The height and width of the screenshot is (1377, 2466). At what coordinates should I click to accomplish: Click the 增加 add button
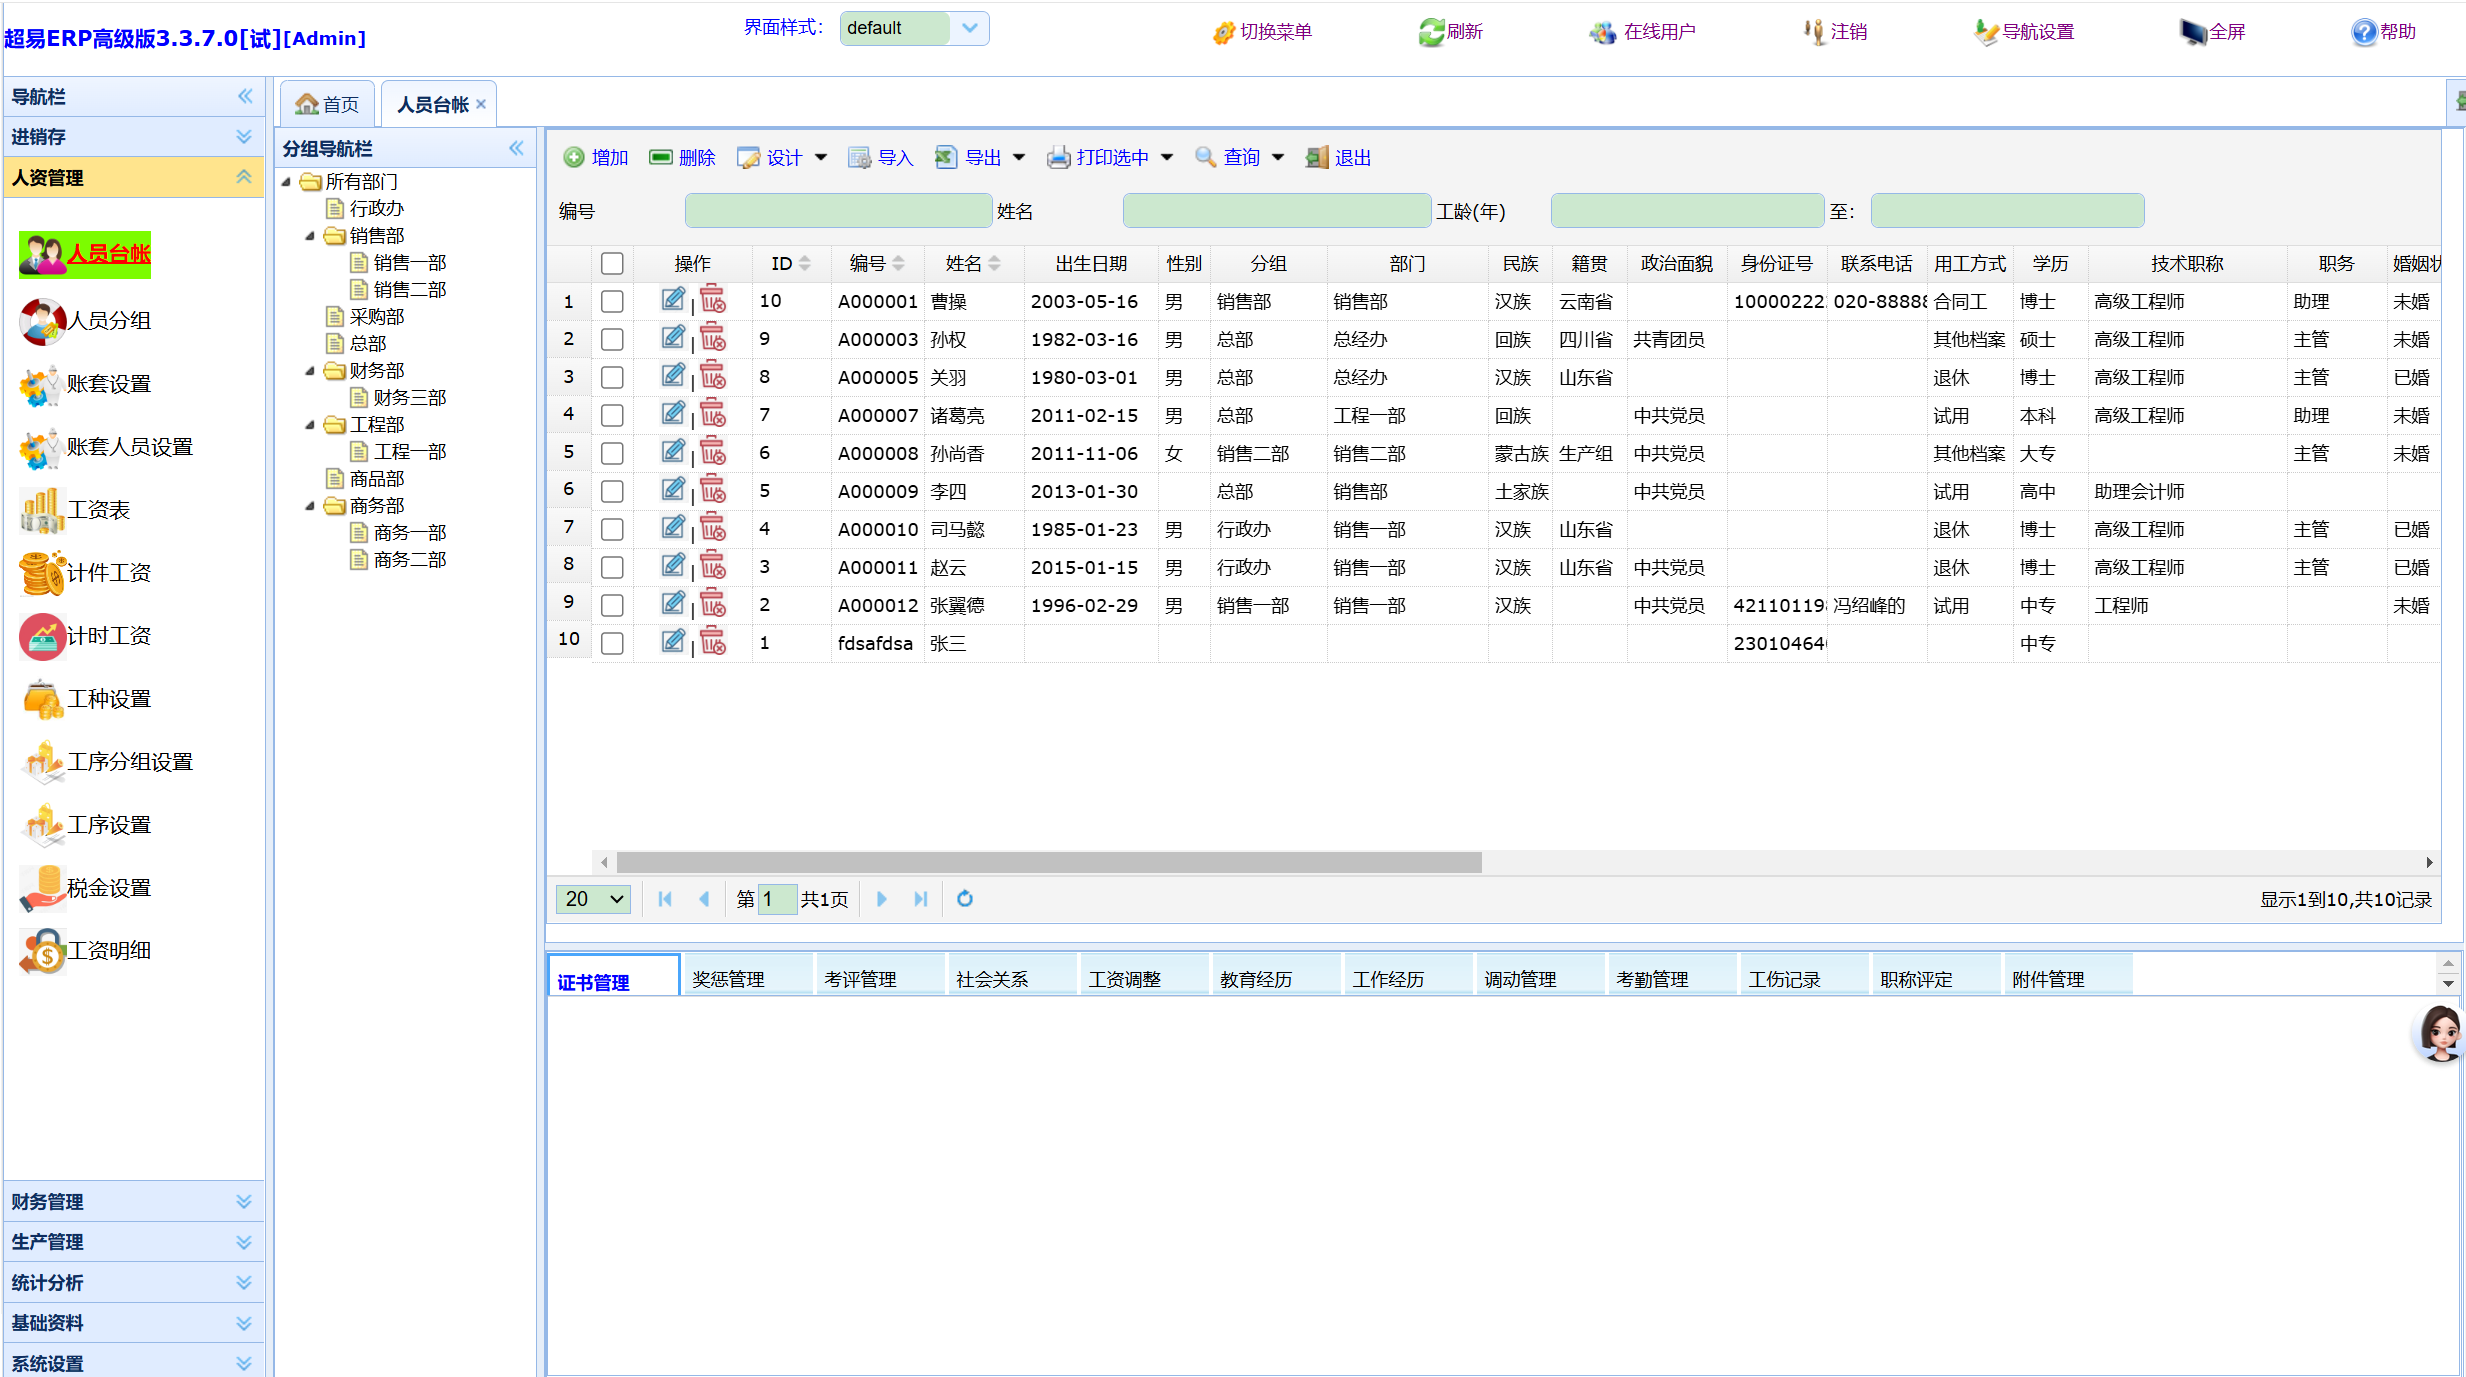pyautogui.click(x=596, y=158)
